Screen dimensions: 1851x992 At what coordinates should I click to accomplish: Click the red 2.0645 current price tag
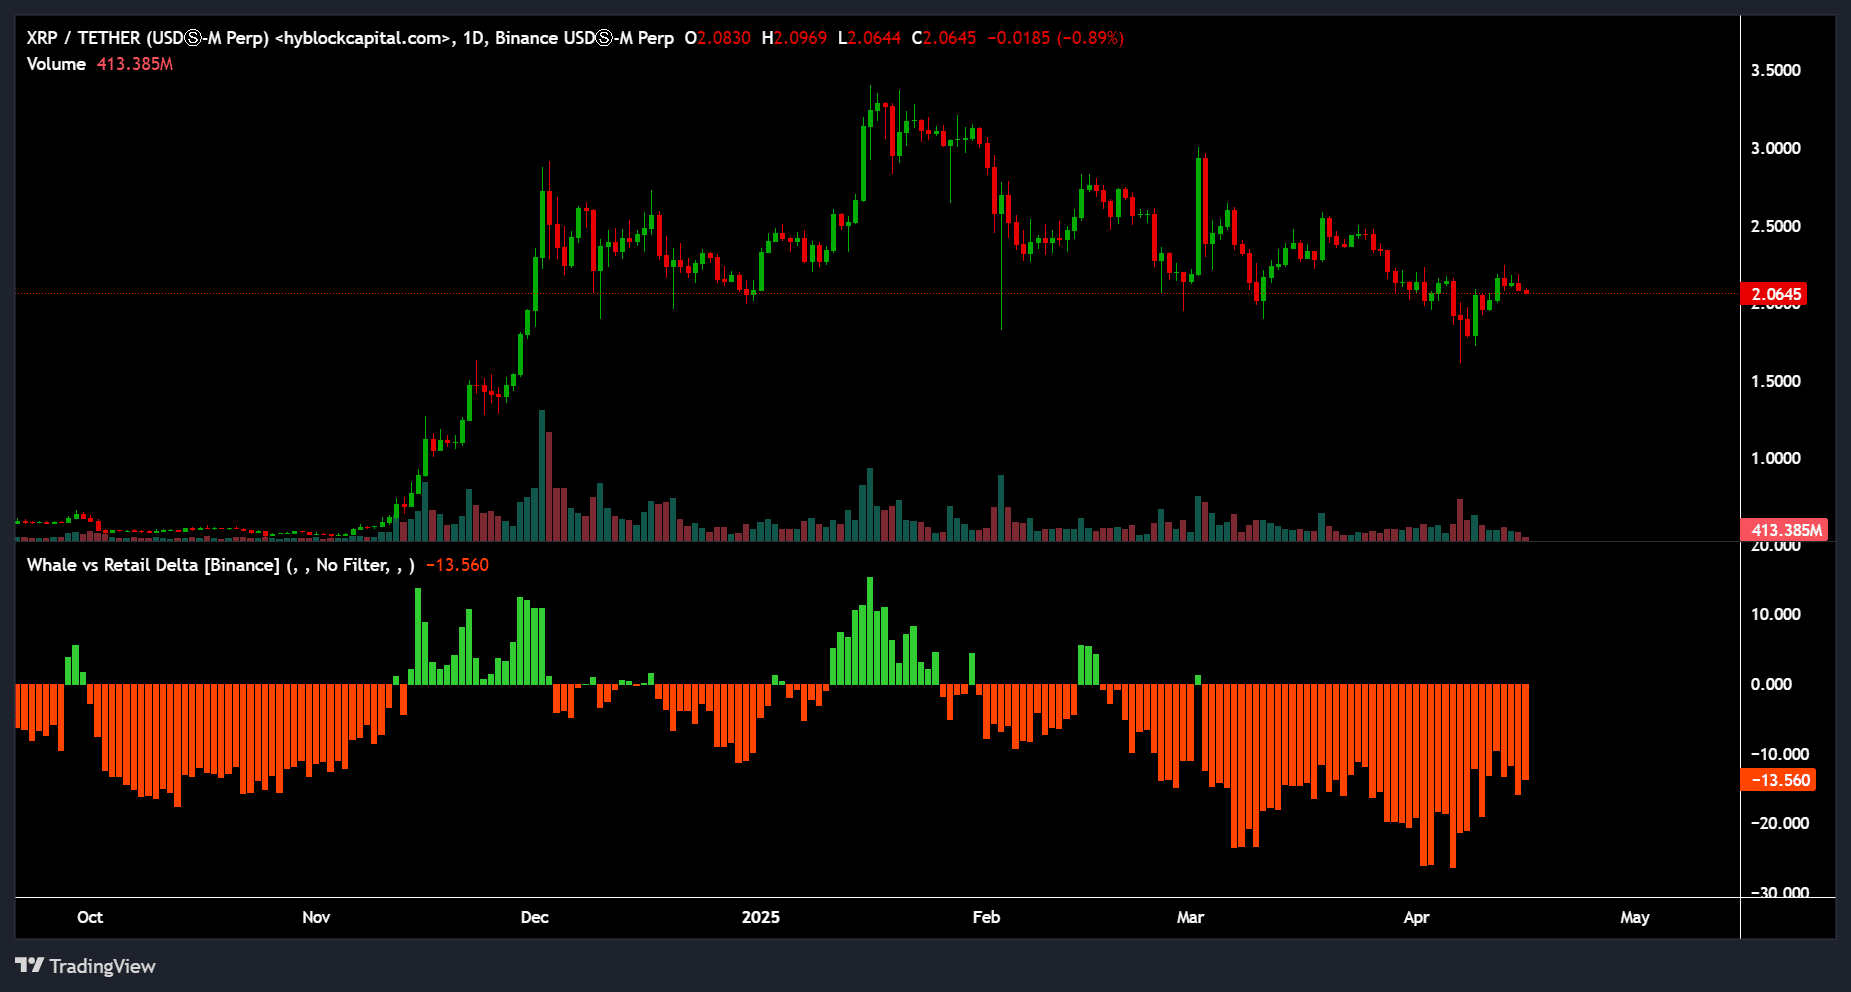[x=1775, y=294]
